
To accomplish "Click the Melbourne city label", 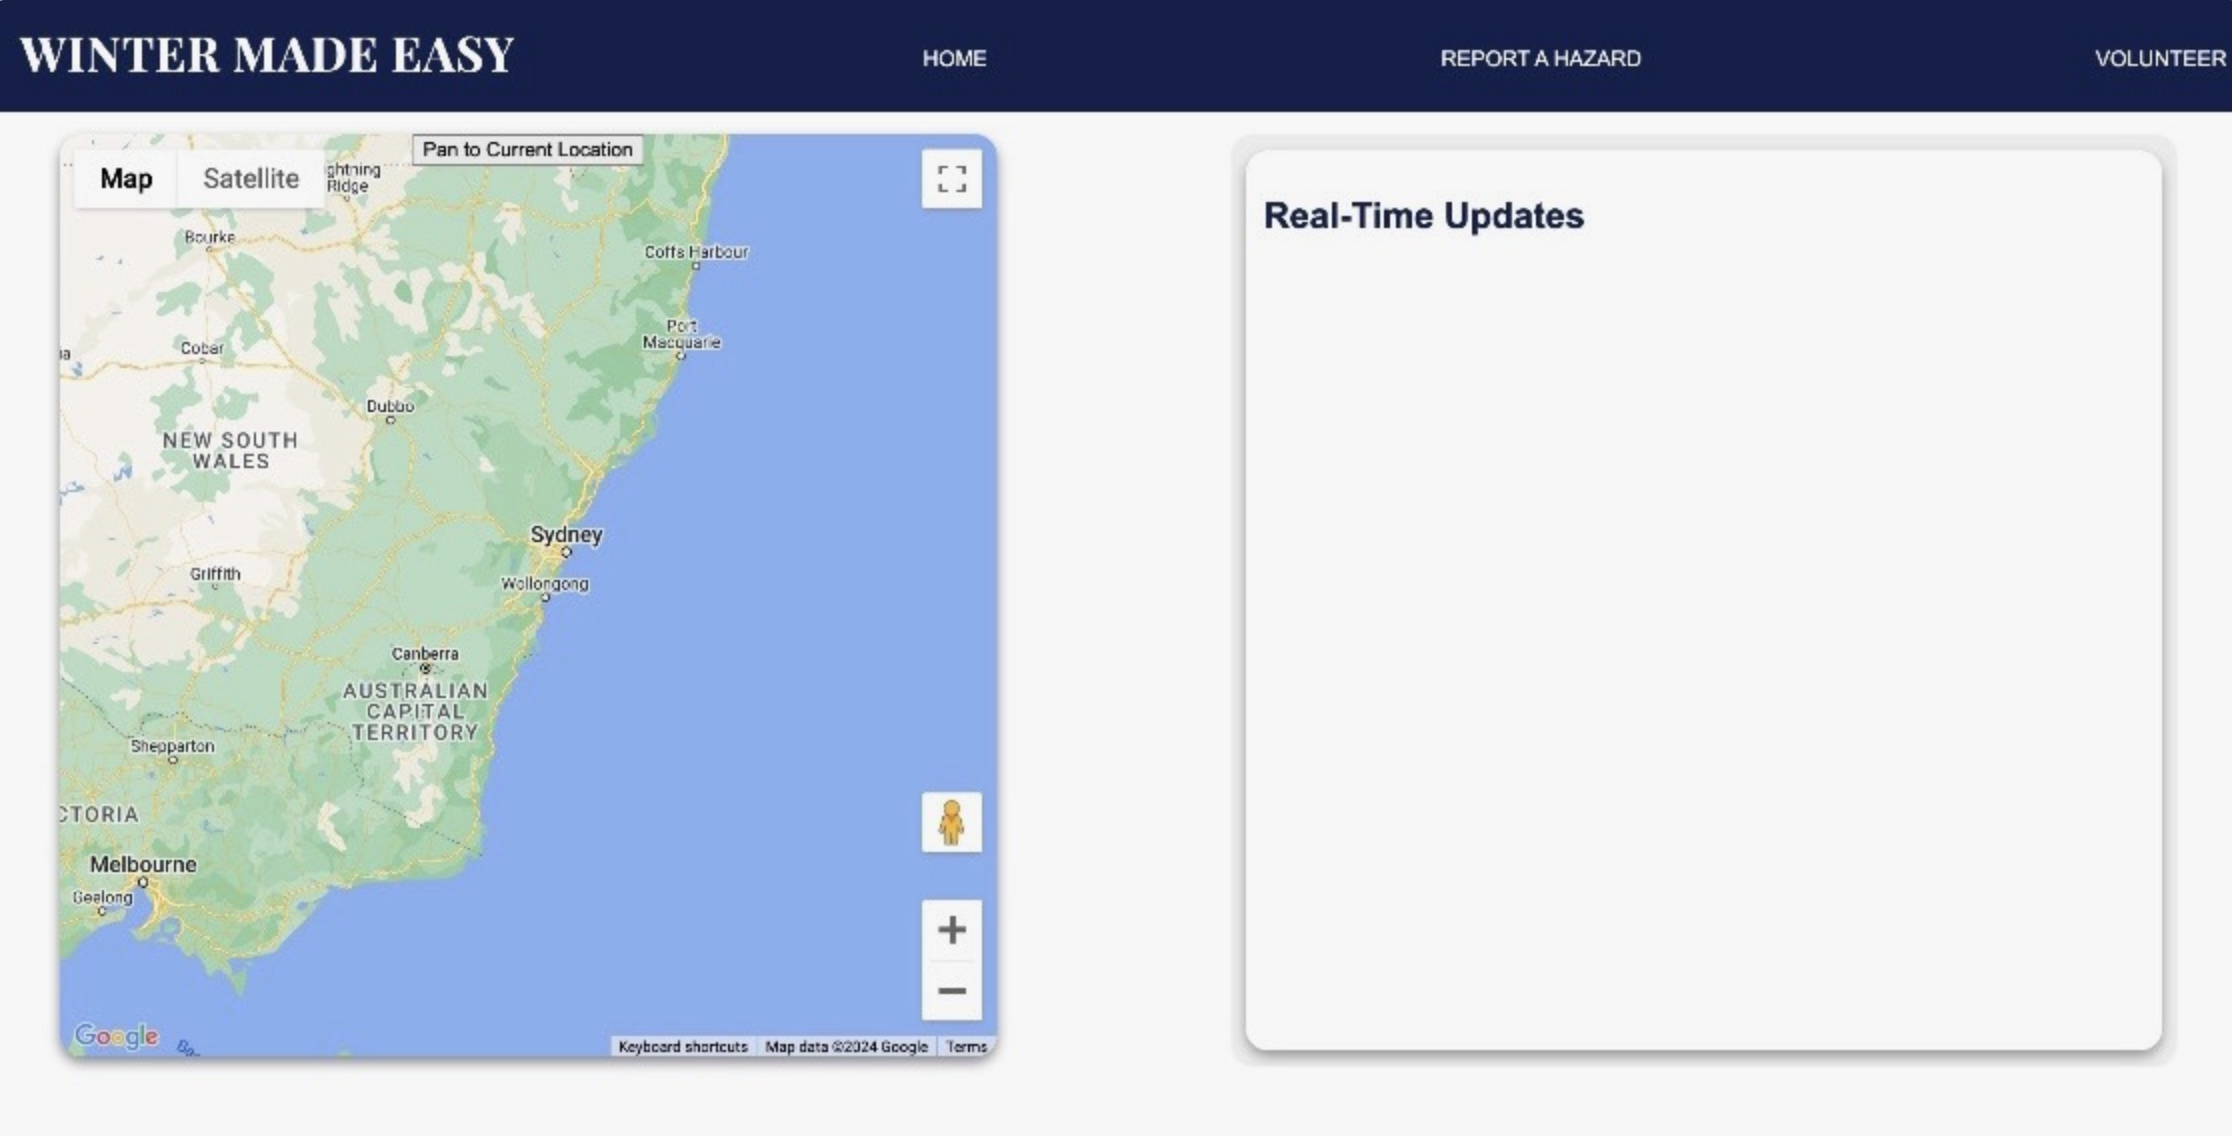I will 143,865.
